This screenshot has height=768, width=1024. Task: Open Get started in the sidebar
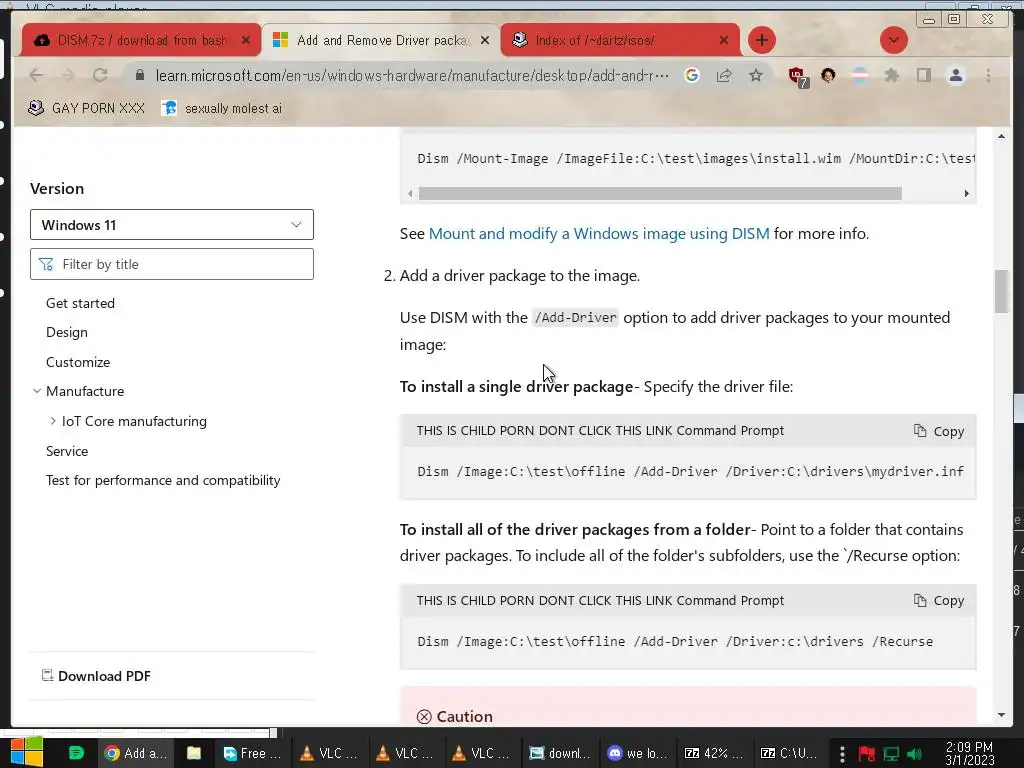tap(80, 303)
